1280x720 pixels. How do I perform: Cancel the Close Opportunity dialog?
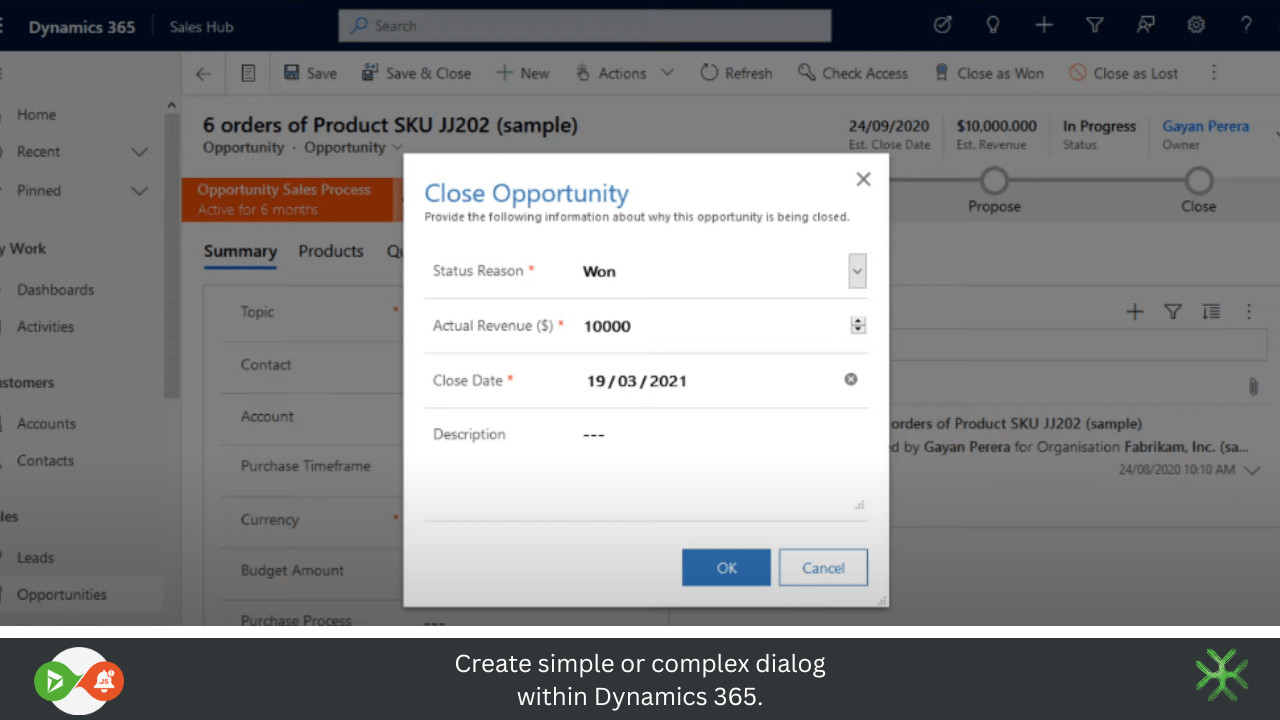click(823, 567)
